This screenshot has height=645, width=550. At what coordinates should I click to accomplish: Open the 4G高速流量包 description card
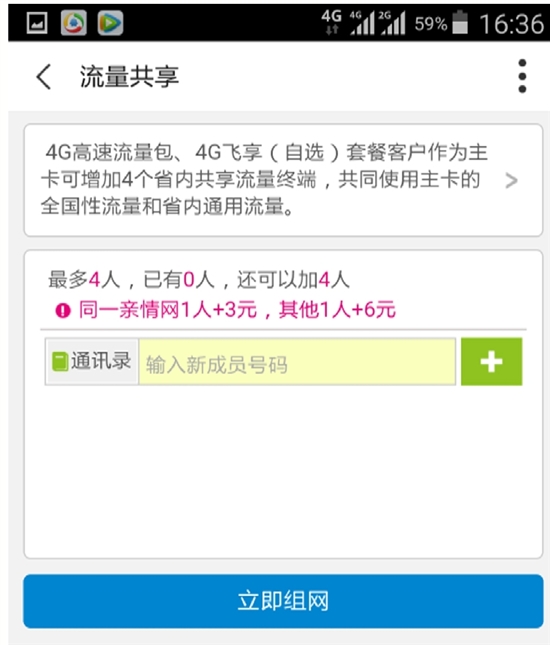click(283, 180)
